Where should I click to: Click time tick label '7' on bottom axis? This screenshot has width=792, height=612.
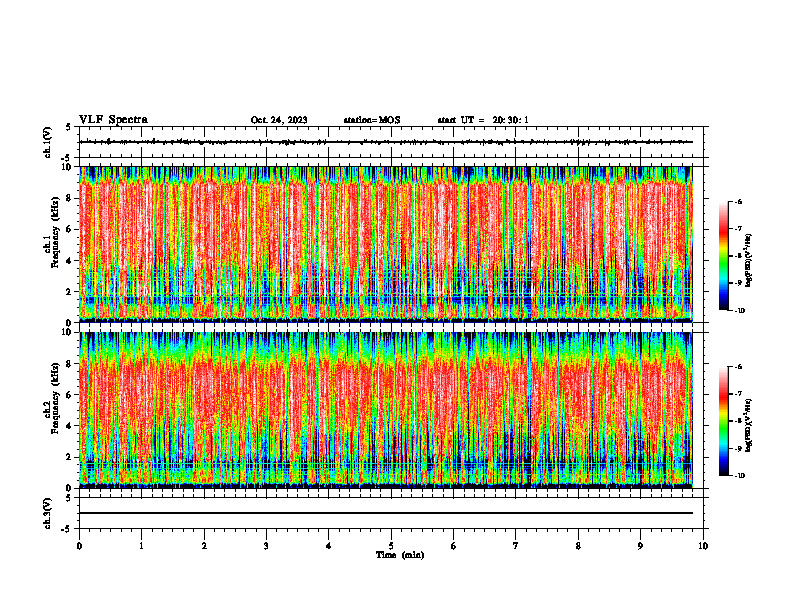click(516, 546)
